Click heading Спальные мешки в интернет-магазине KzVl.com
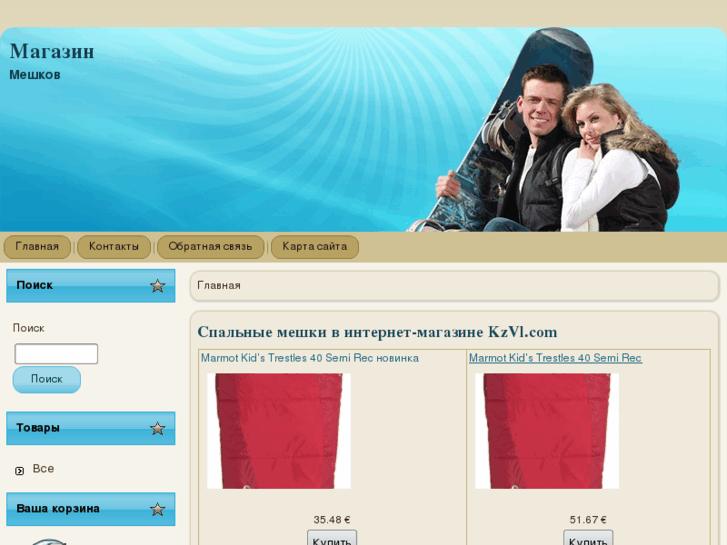This screenshot has width=727, height=545. (x=377, y=333)
